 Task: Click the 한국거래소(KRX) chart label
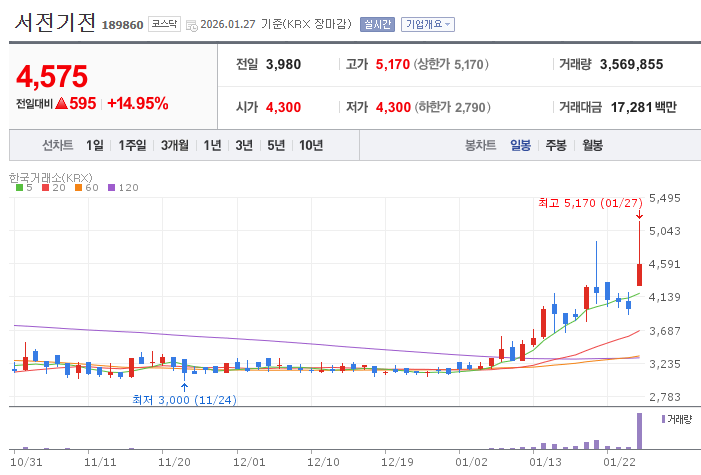pyautogui.click(x=51, y=178)
